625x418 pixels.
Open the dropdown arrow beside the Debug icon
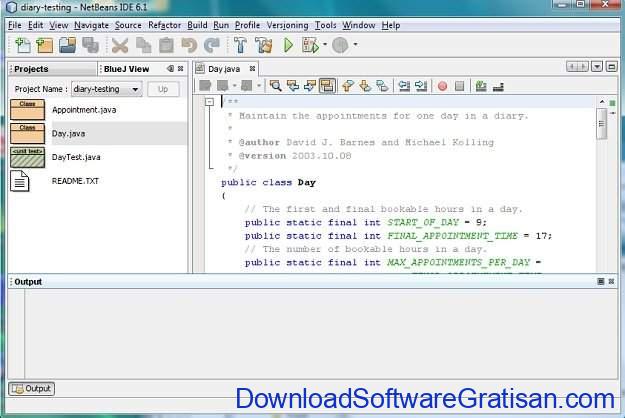pyautogui.click(x=325, y=44)
